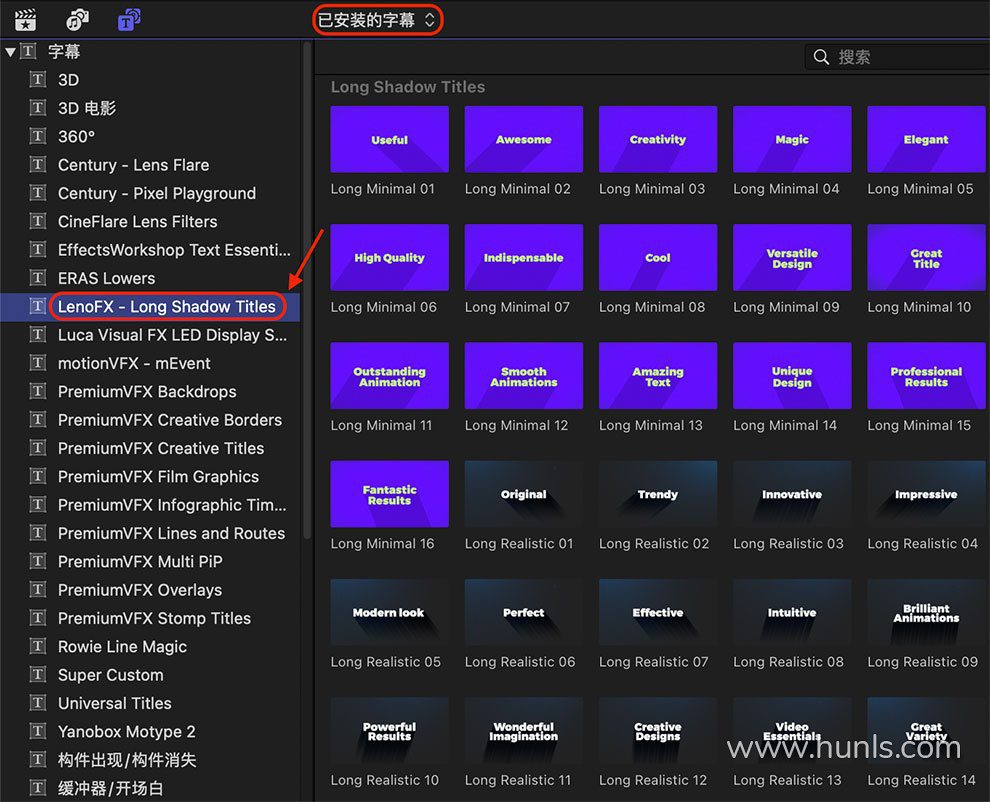Viewport: 990px width, 802px height.
Task: Select the Long Realistic 02 'Trendy' thumbnail
Action: [x=658, y=494]
